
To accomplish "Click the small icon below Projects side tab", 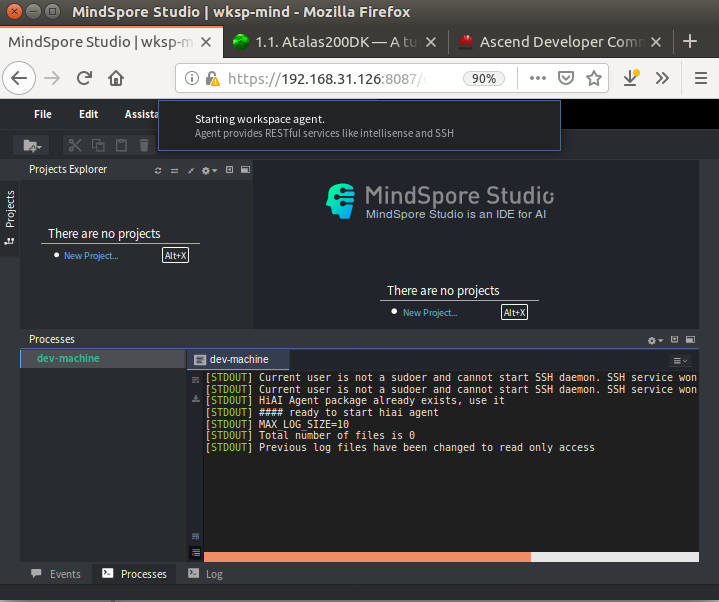I will point(10,241).
